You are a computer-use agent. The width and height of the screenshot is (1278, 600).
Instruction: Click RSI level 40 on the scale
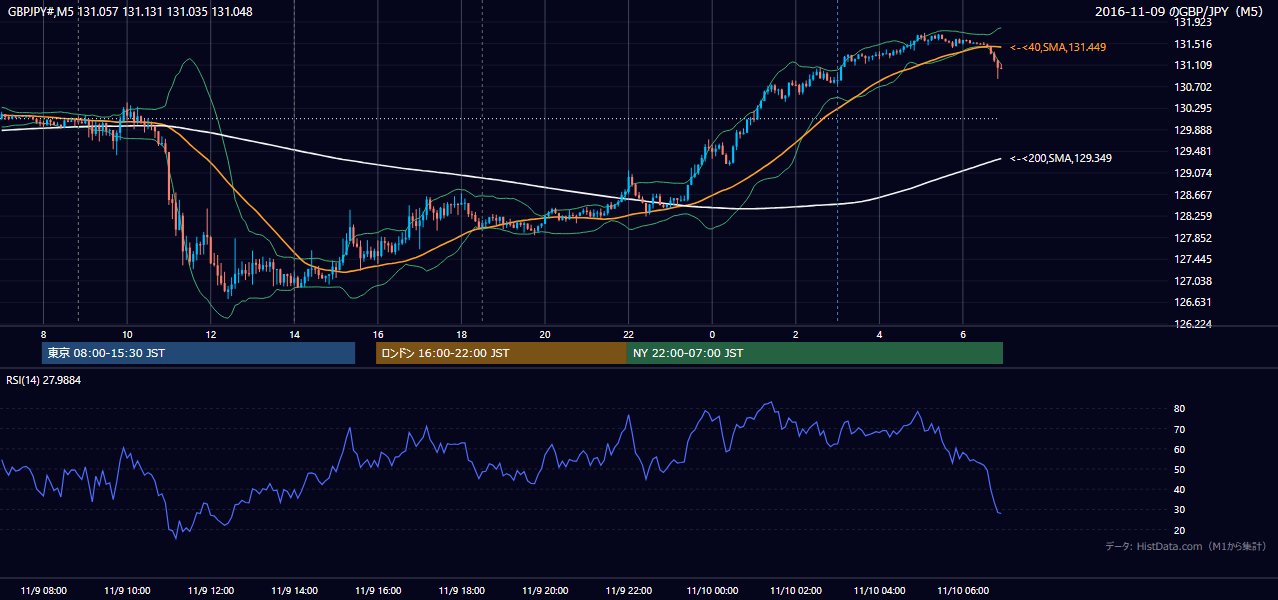pyautogui.click(x=1180, y=489)
